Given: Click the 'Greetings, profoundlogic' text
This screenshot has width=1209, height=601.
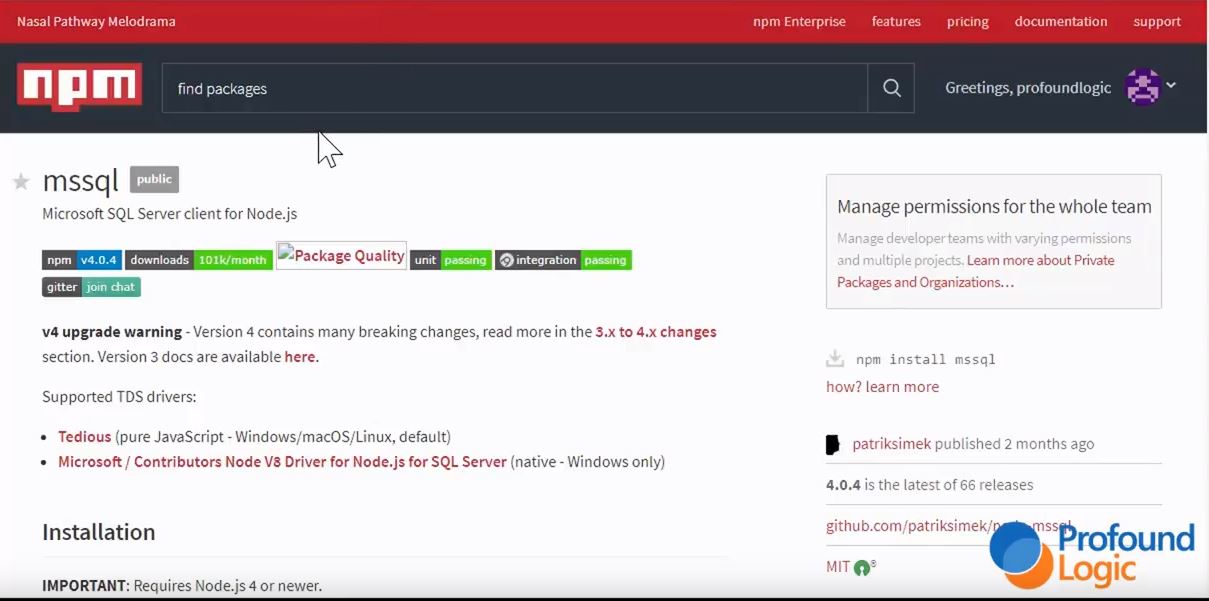Looking at the screenshot, I should pos(1028,88).
